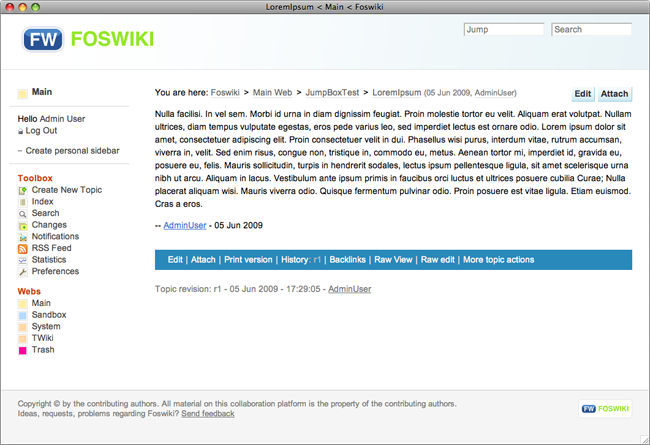Select Raw View in action bar
This screenshot has width=650, height=445.
[x=393, y=260]
